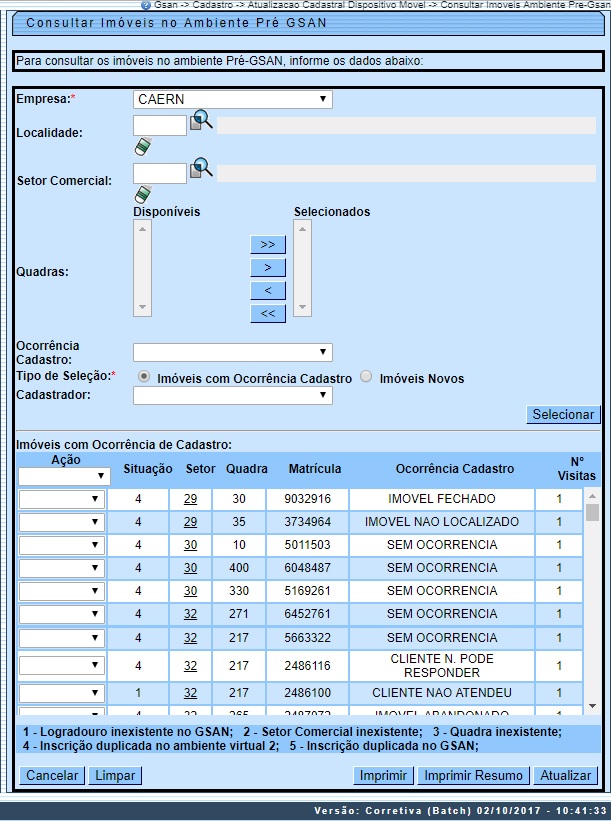The image size is (611, 821).
Task: Open the Empresa dropdown showing CAERN
Action: pyautogui.click(x=232, y=99)
